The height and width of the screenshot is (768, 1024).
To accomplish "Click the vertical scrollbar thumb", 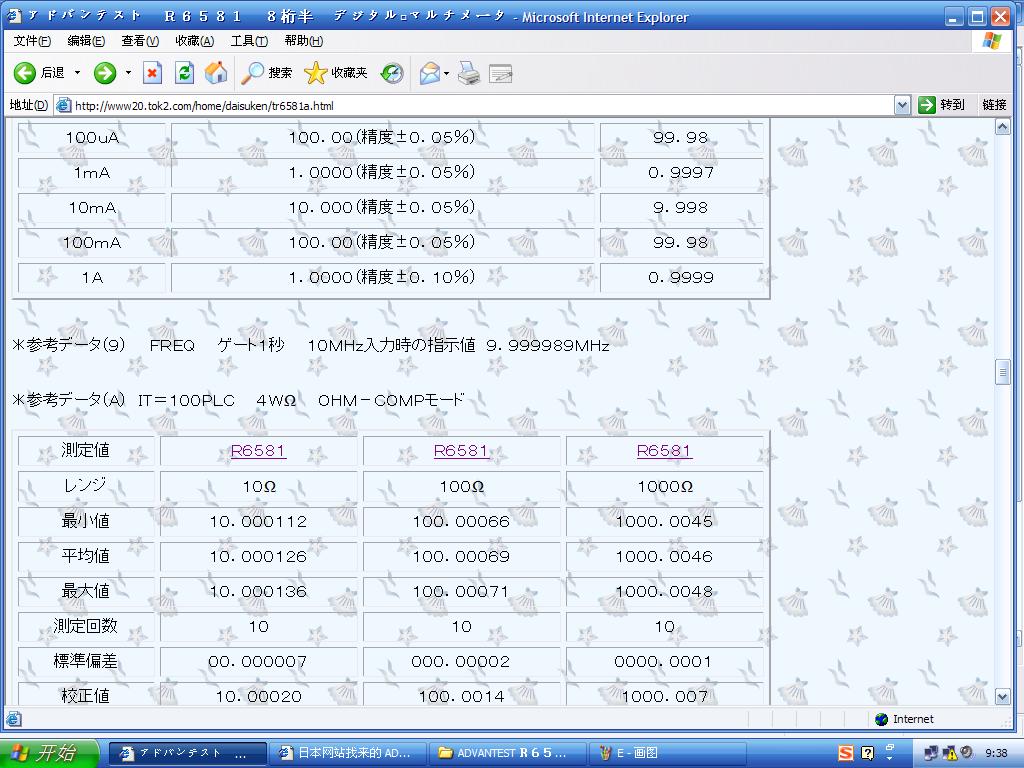I will click(x=1002, y=372).
